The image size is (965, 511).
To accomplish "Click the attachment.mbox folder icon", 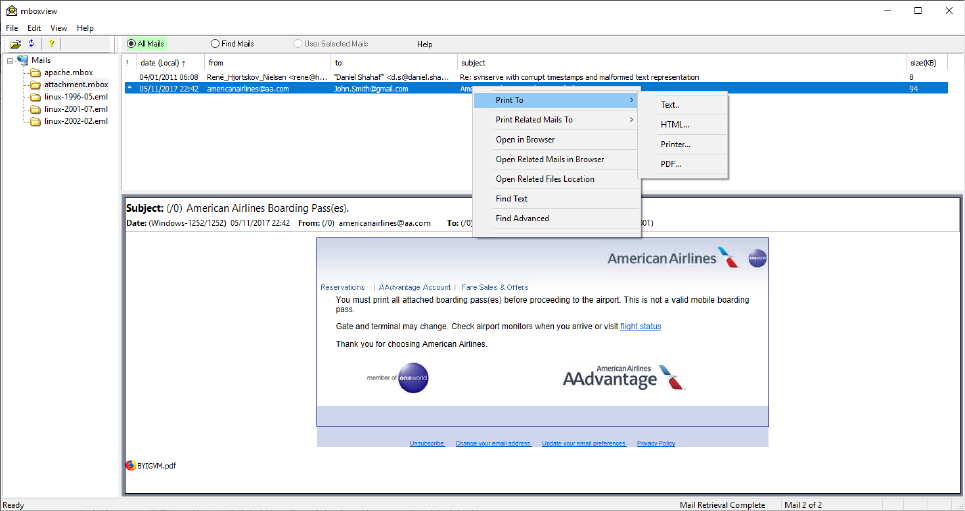I will (x=35, y=85).
